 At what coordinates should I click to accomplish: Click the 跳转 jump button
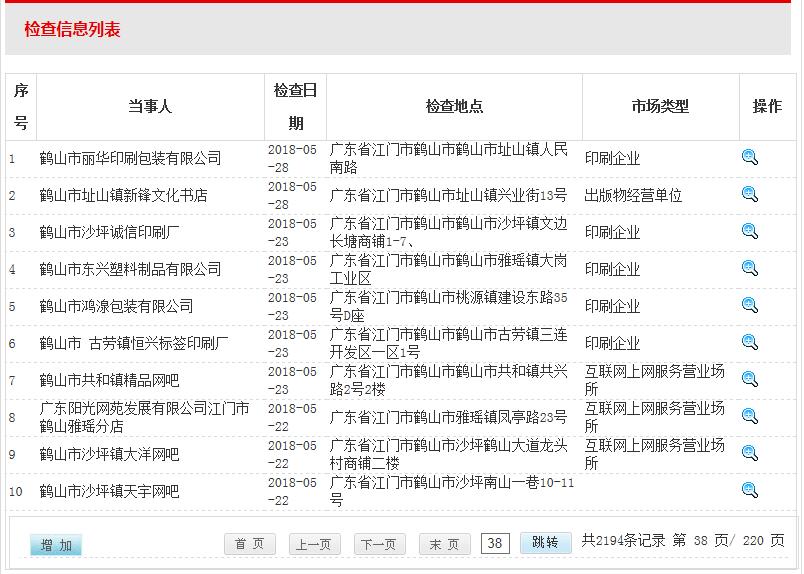coord(545,542)
